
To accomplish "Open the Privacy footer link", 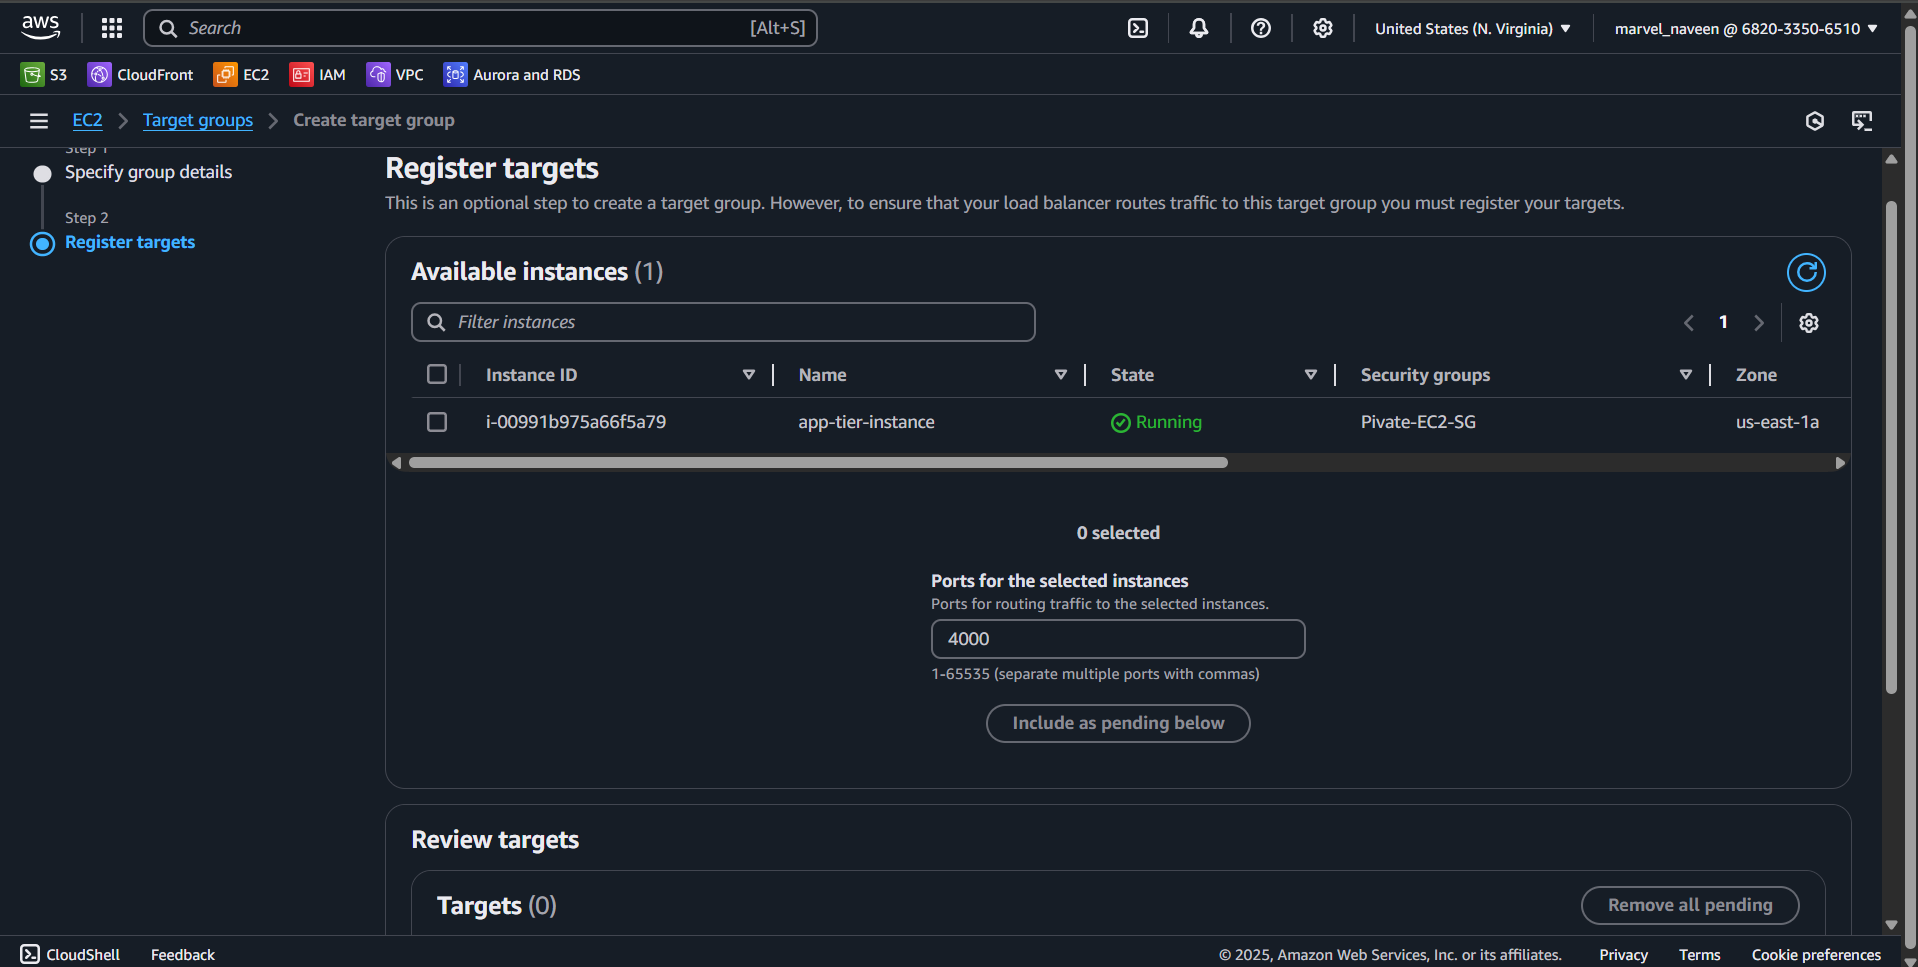I will point(1623,955).
